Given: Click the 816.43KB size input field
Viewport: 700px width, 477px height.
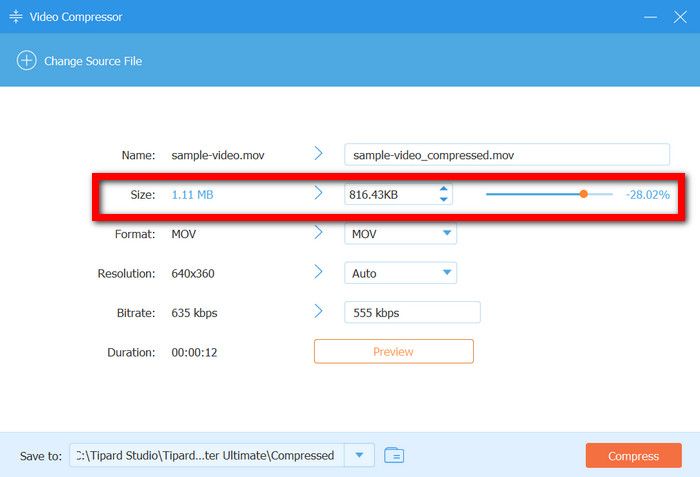Looking at the screenshot, I should click(388, 194).
